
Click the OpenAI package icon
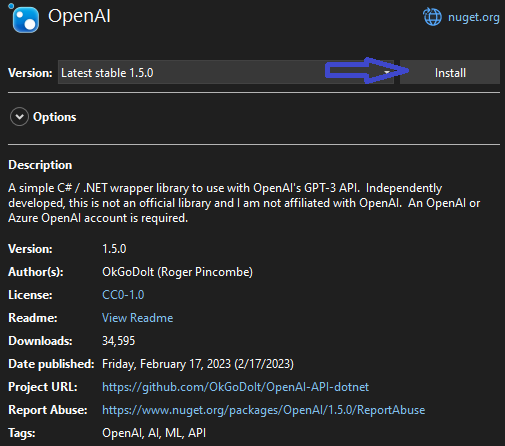(x=25, y=19)
